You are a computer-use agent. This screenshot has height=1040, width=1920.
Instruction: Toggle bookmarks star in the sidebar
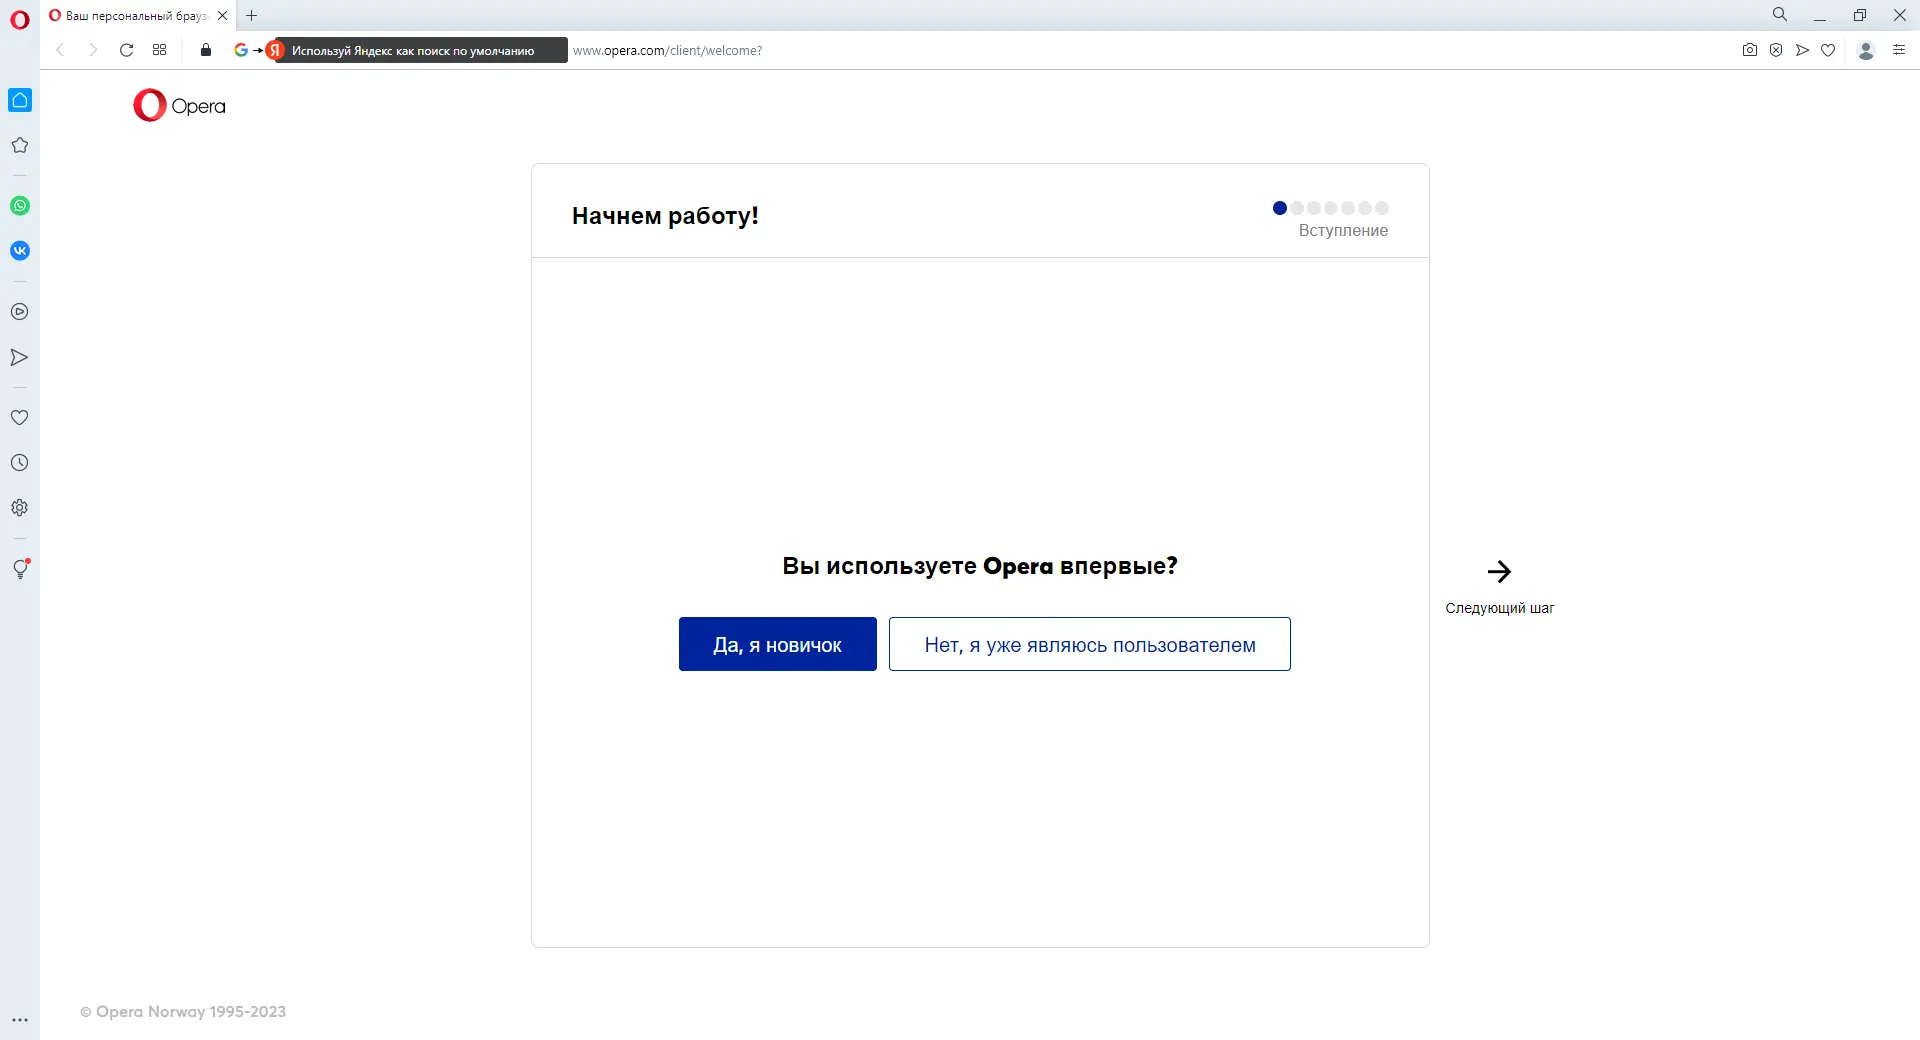pos(20,146)
